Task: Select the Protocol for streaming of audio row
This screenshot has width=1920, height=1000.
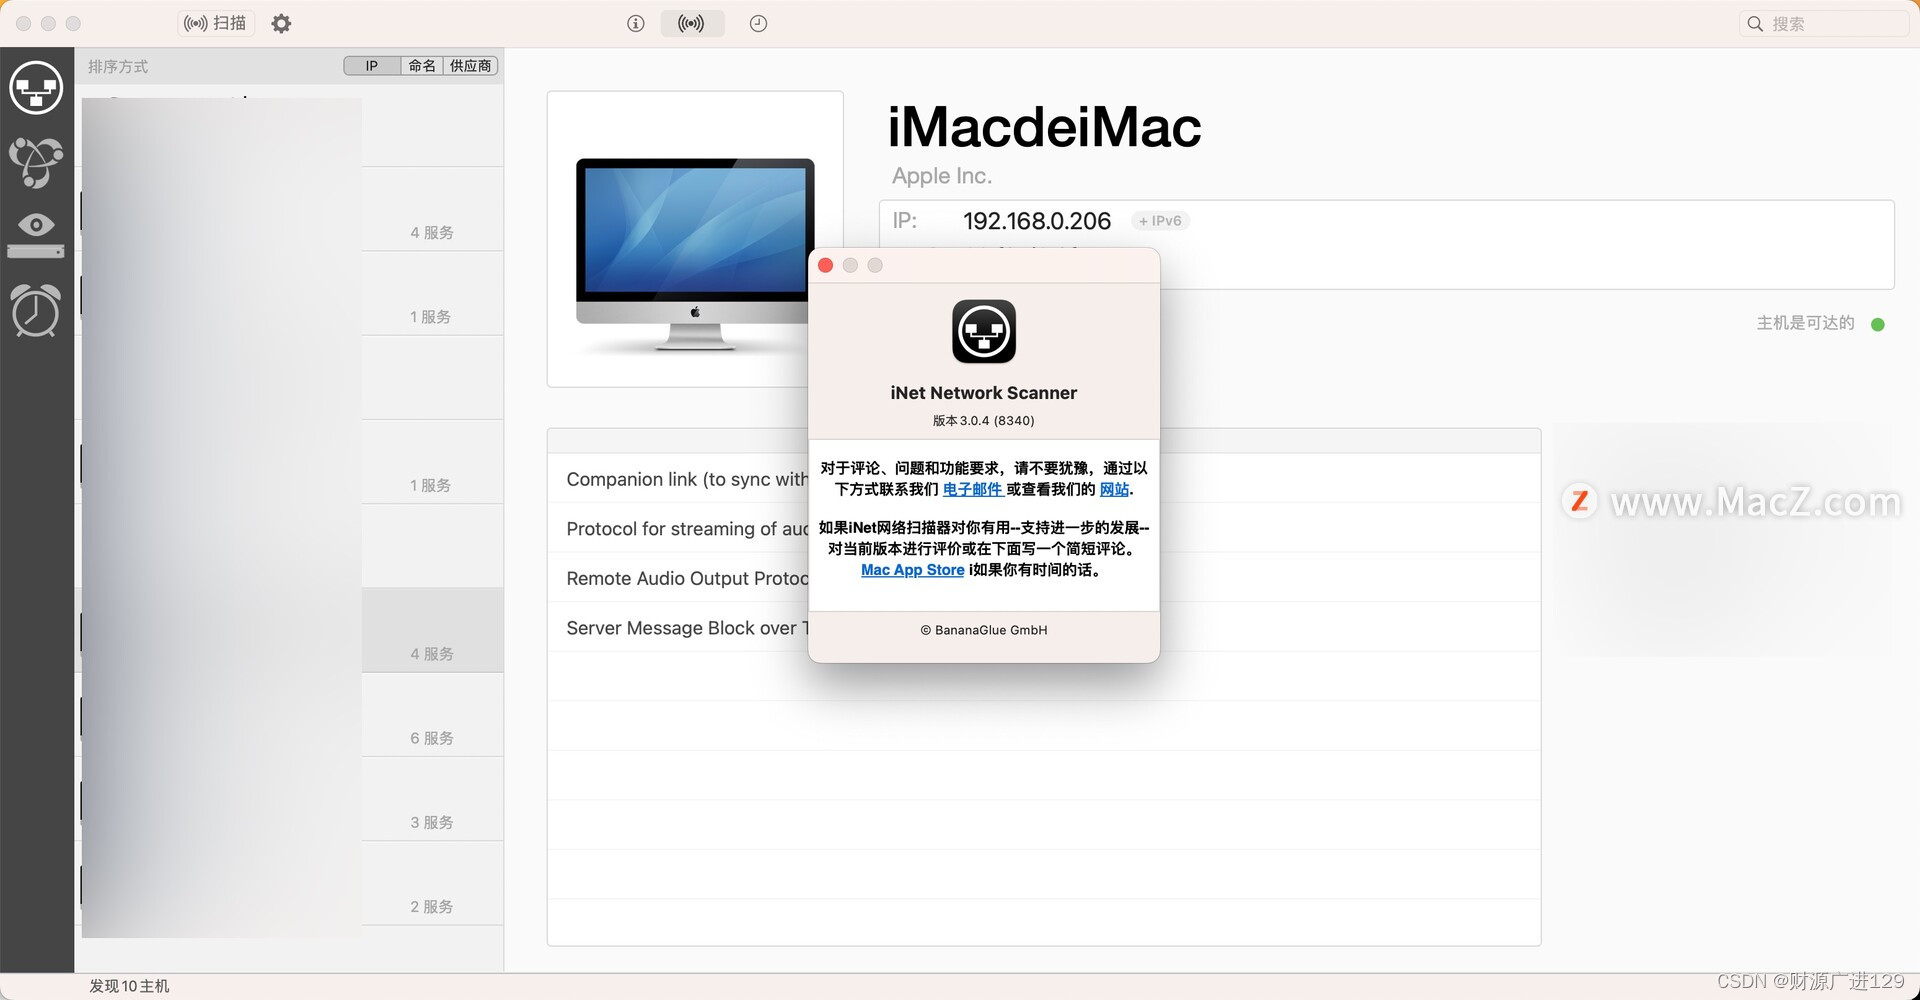Action: pos(1044,528)
